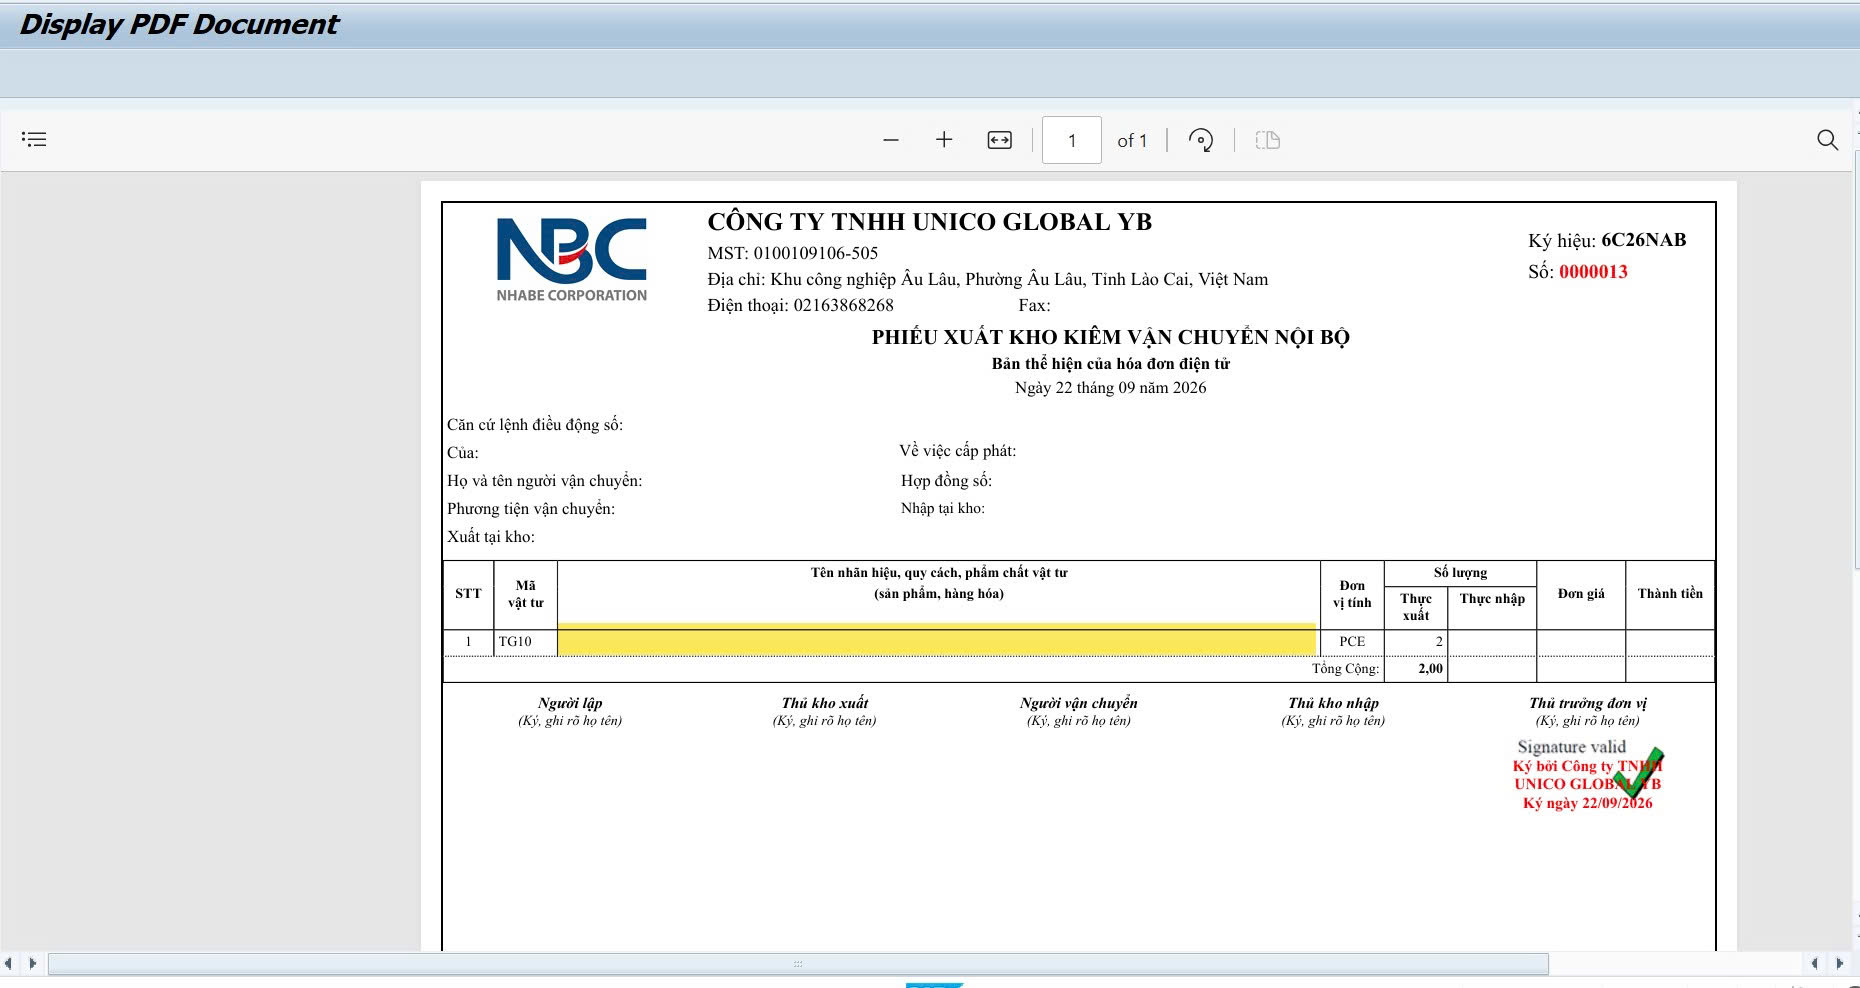Click the company name CÔNG TY TNHH UNICO GLOBAL YB

point(930,222)
